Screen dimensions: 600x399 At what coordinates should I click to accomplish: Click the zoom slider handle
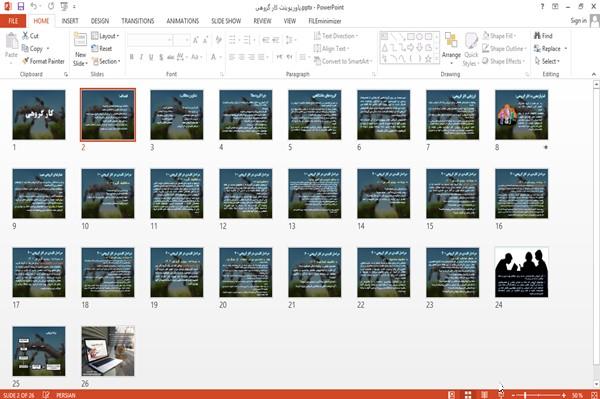pyautogui.click(x=525, y=395)
